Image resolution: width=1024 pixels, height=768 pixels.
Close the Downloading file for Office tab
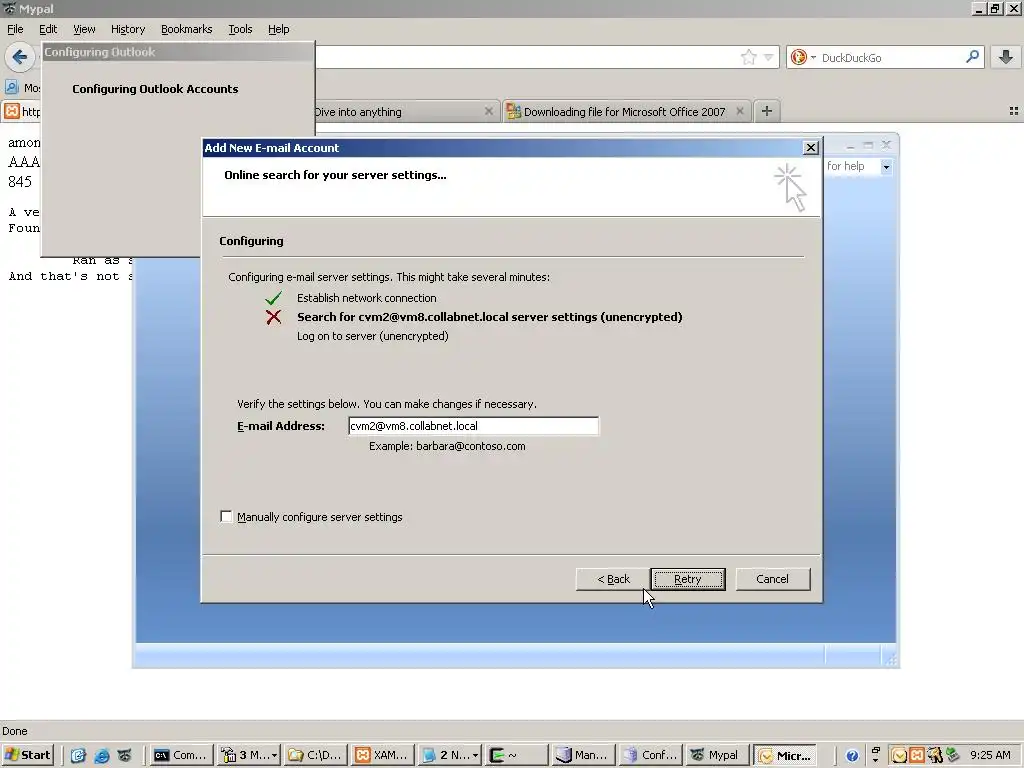coord(740,111)
